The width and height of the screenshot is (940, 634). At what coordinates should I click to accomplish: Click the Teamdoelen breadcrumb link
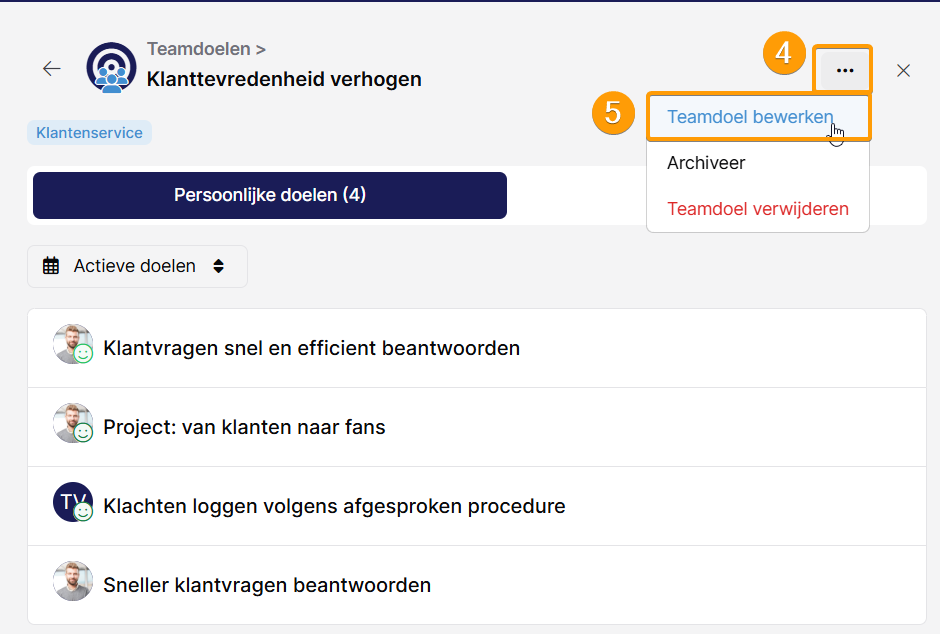click(199, 49)
